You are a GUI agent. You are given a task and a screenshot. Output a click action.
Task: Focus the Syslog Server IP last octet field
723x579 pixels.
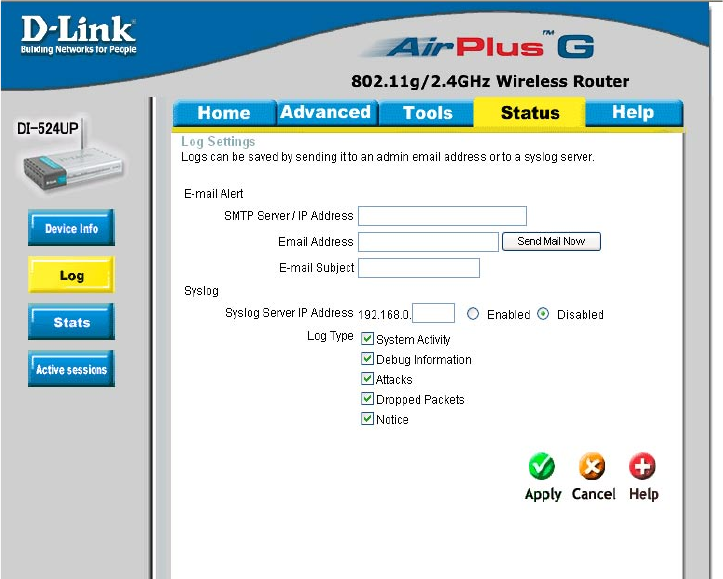click(x=433, y=313)
